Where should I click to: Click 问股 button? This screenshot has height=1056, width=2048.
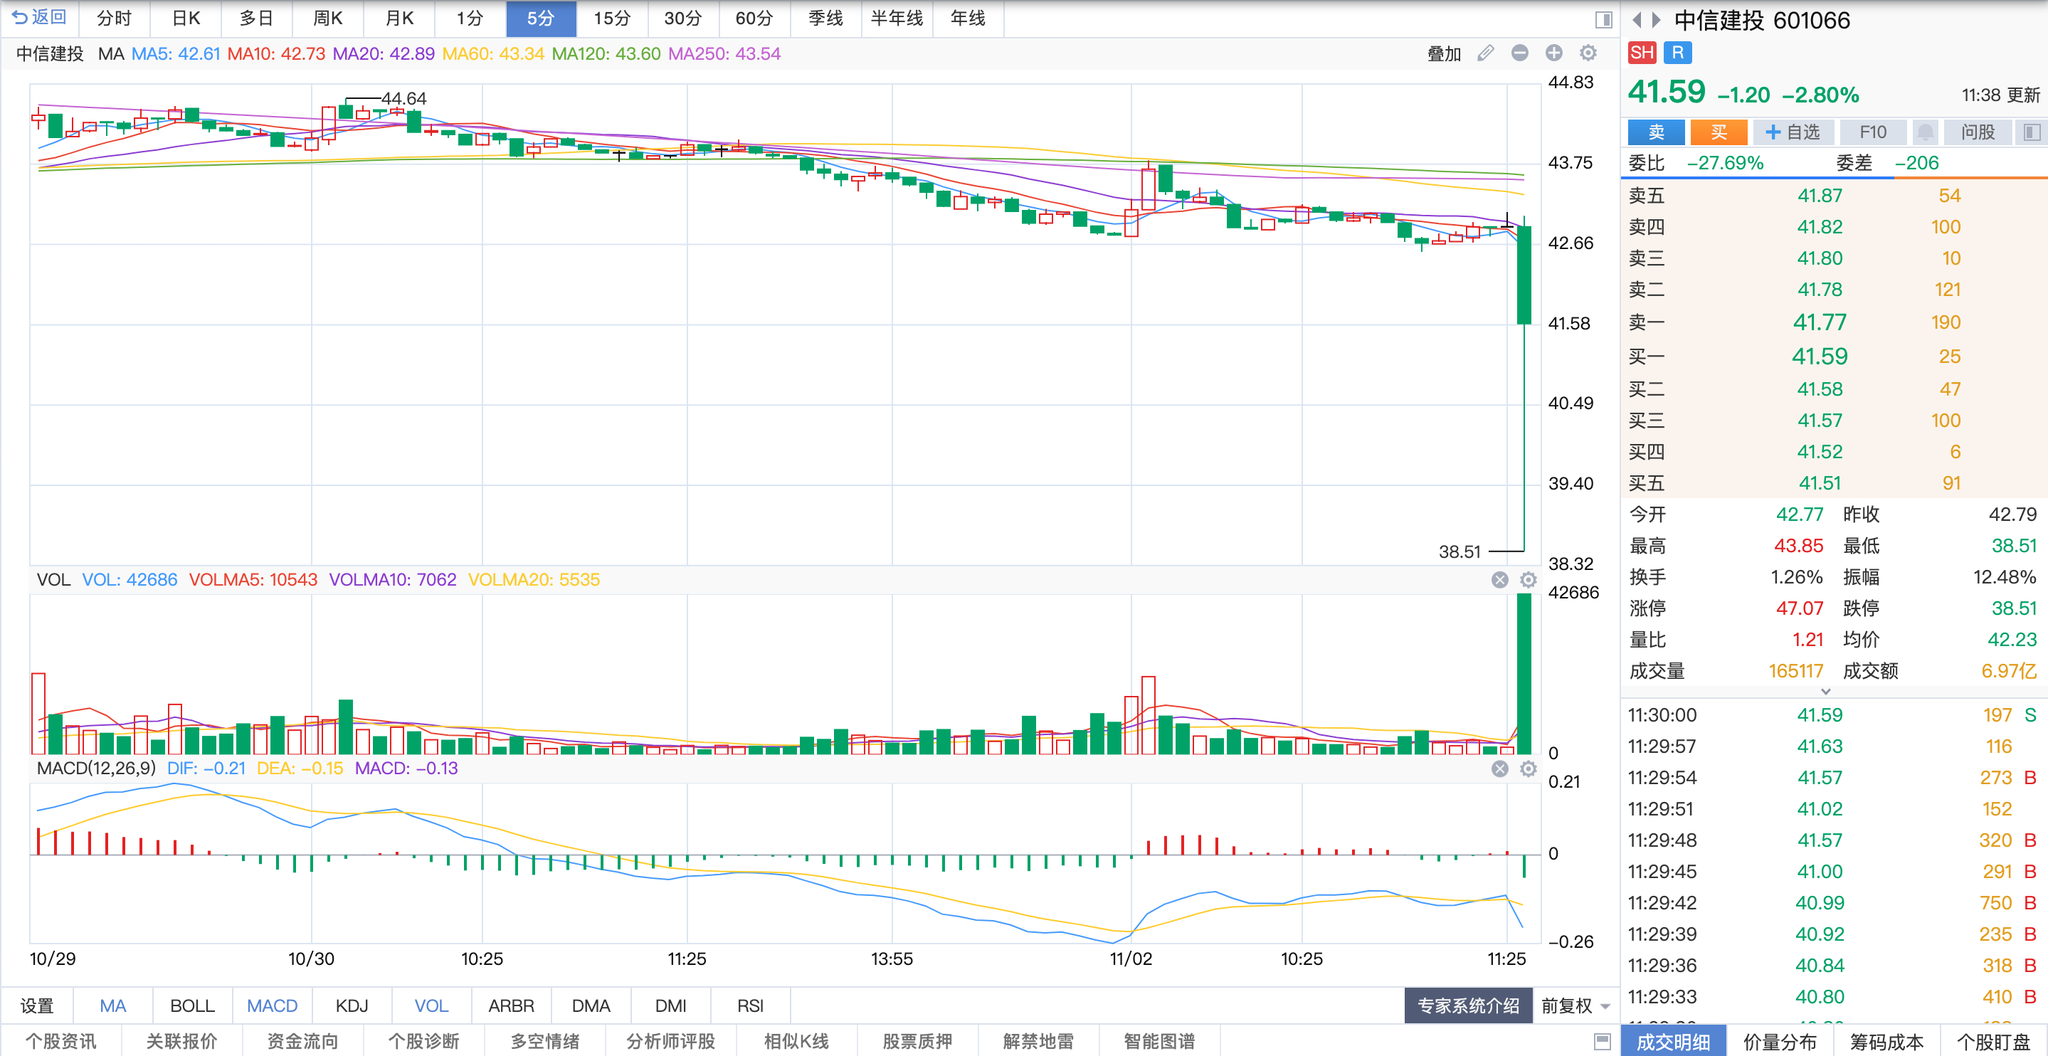click(x=1978, y=132)
